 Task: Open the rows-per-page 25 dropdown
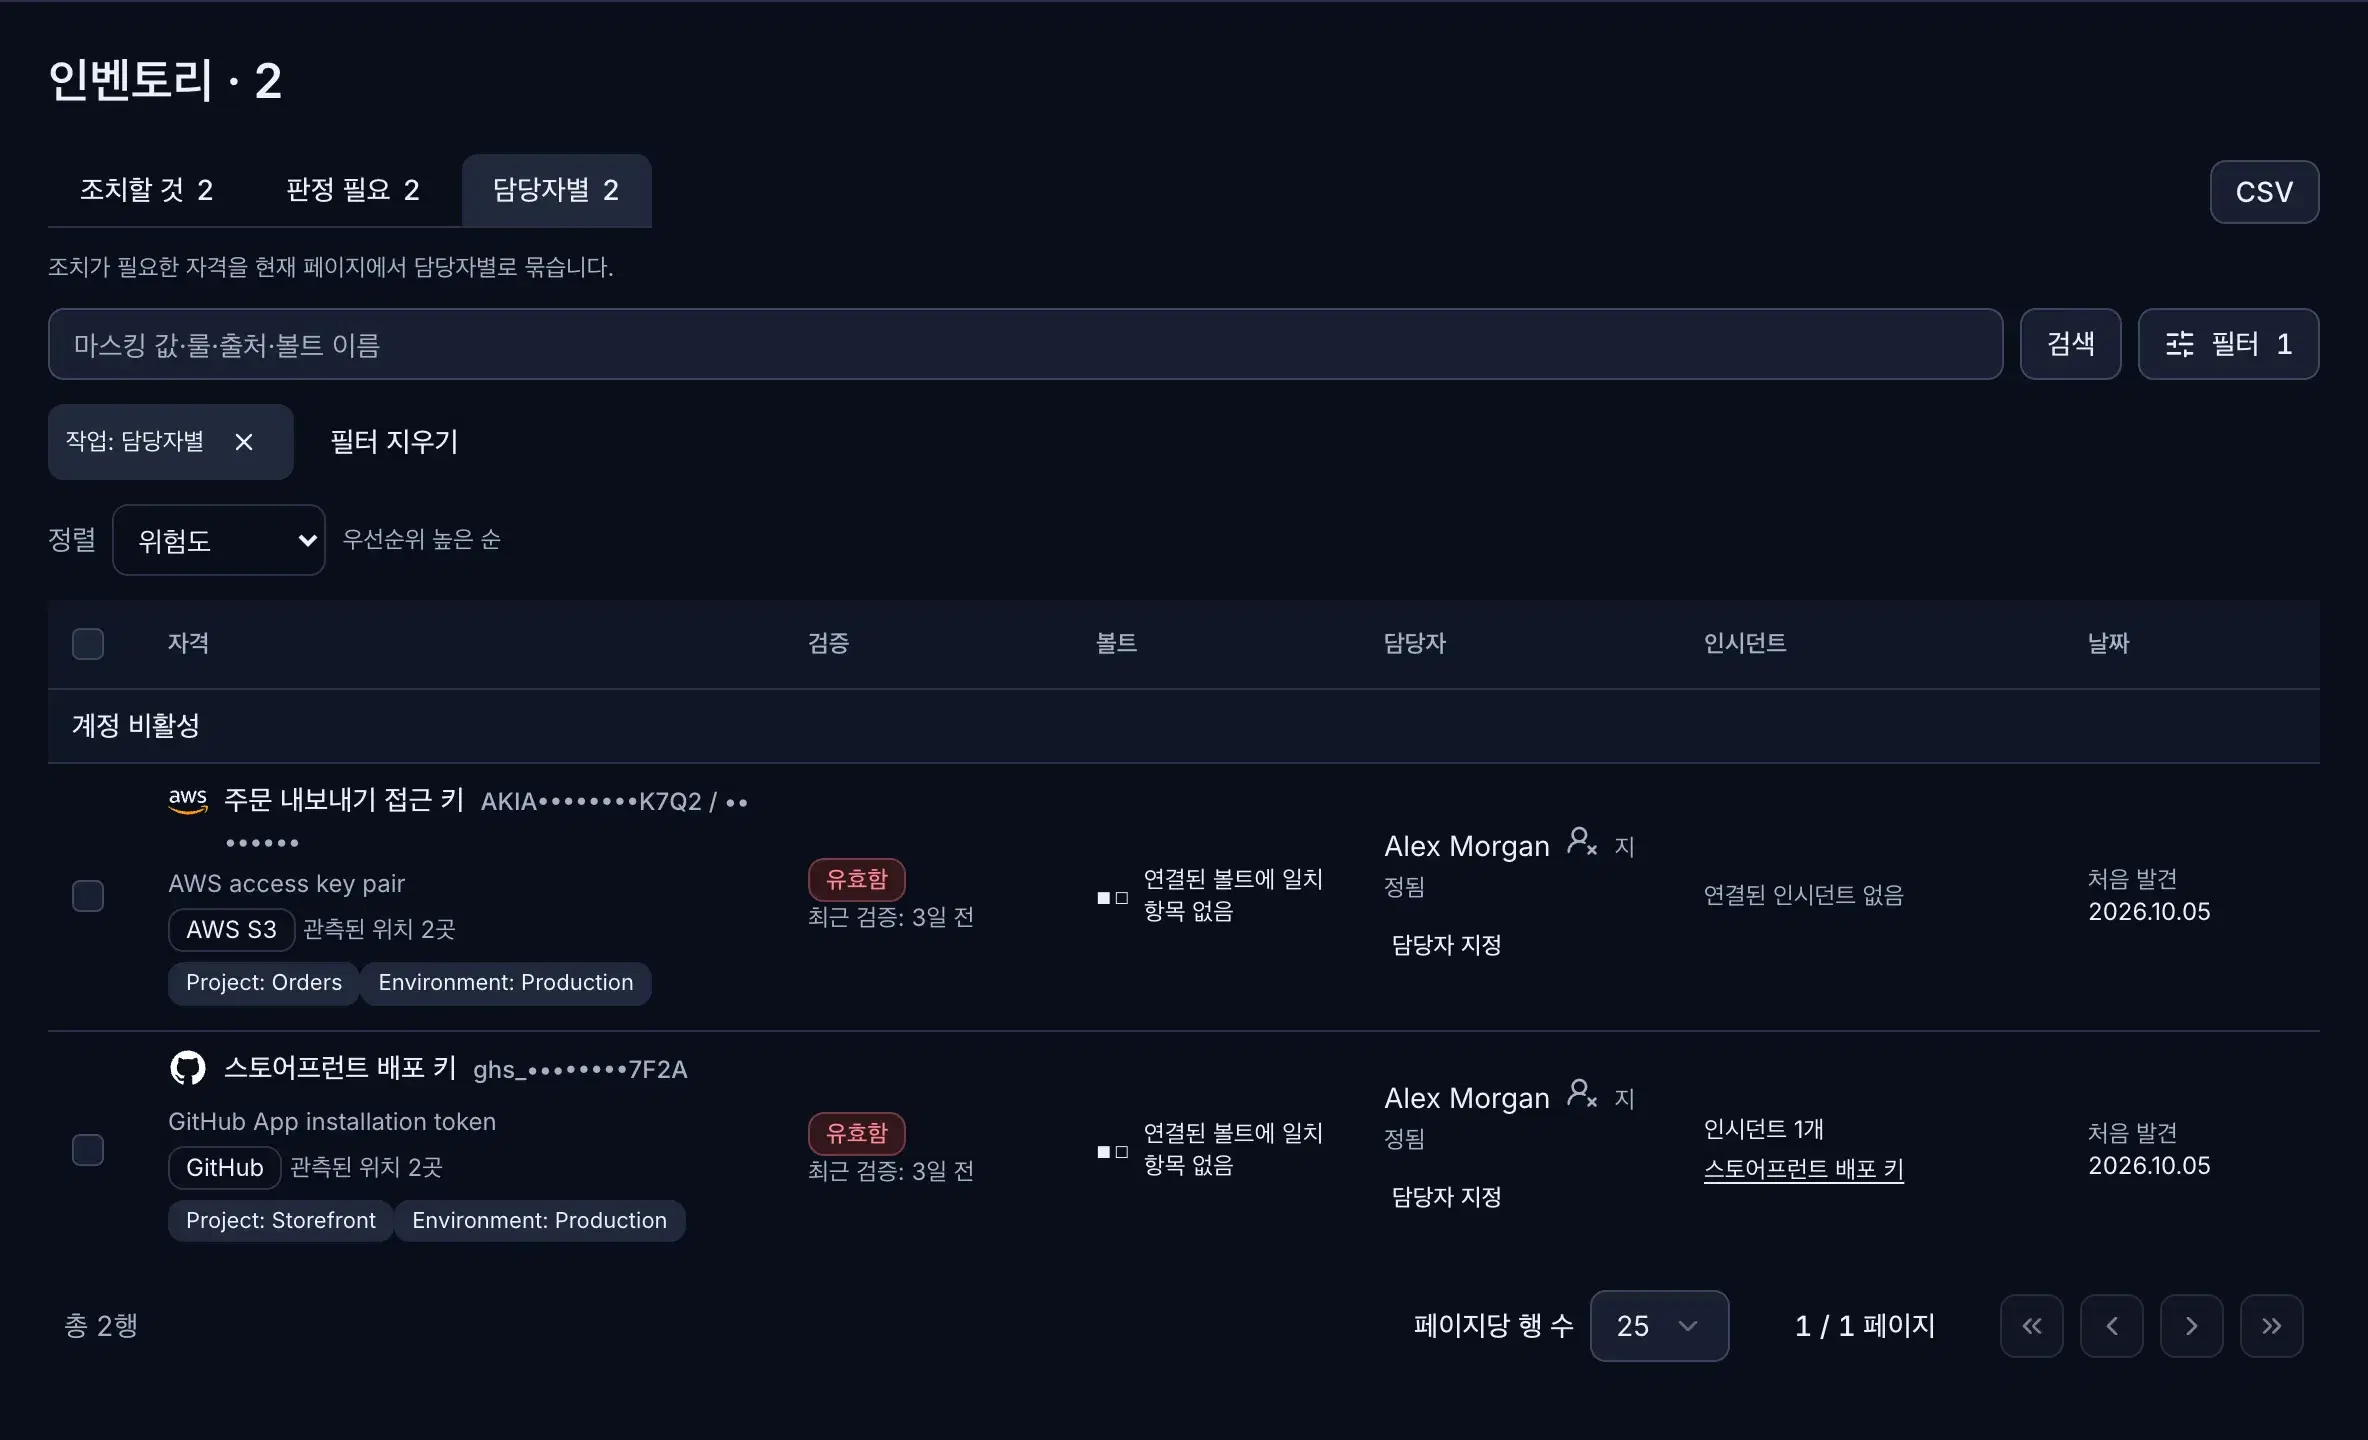click(x=1660, y=1326)
